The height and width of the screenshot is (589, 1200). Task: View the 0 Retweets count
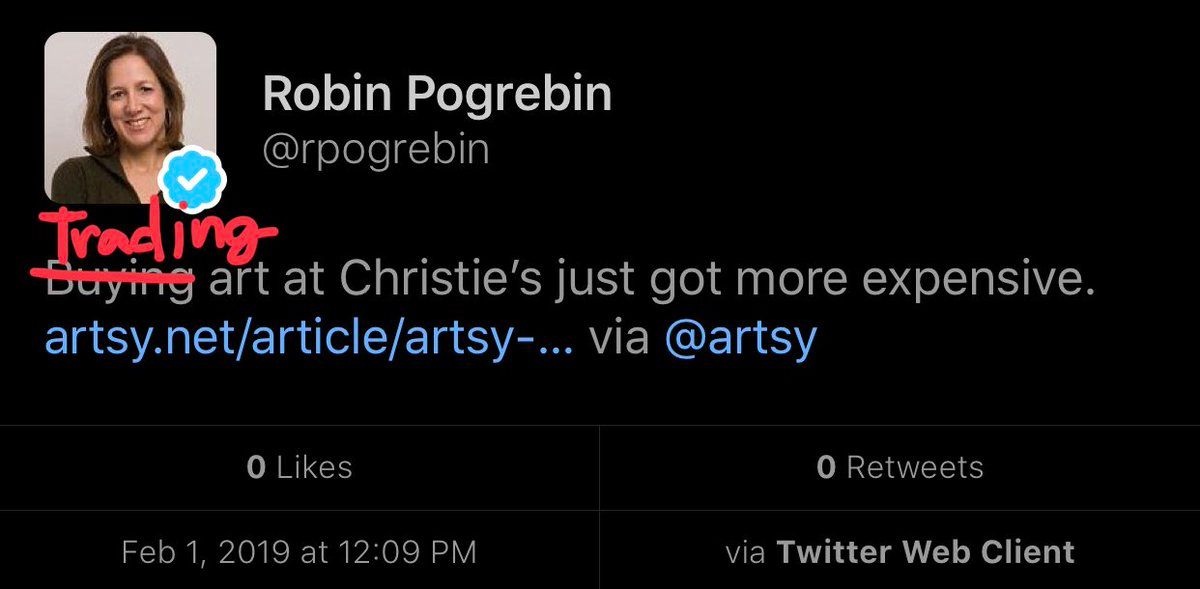pyautogui.click(x=899, y=467)
